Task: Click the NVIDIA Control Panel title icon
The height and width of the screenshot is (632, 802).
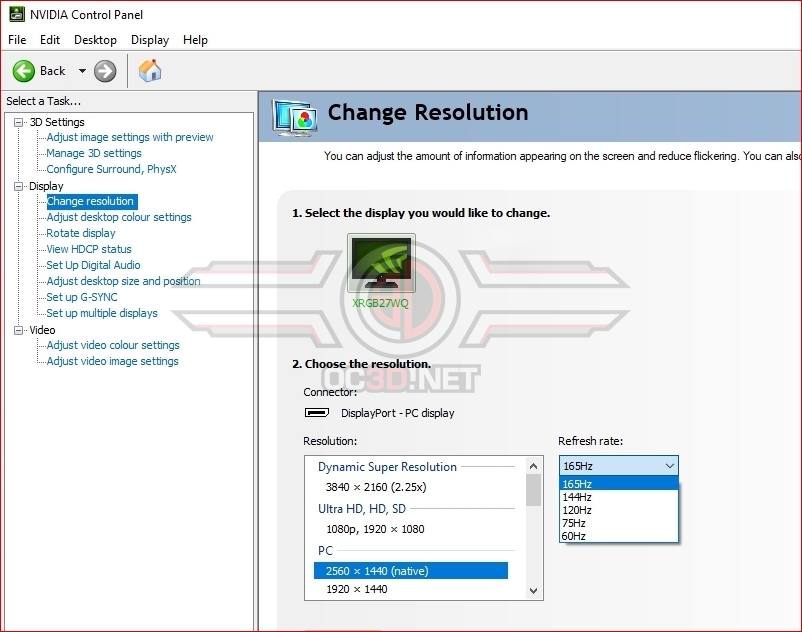Action: coord(17,14)
